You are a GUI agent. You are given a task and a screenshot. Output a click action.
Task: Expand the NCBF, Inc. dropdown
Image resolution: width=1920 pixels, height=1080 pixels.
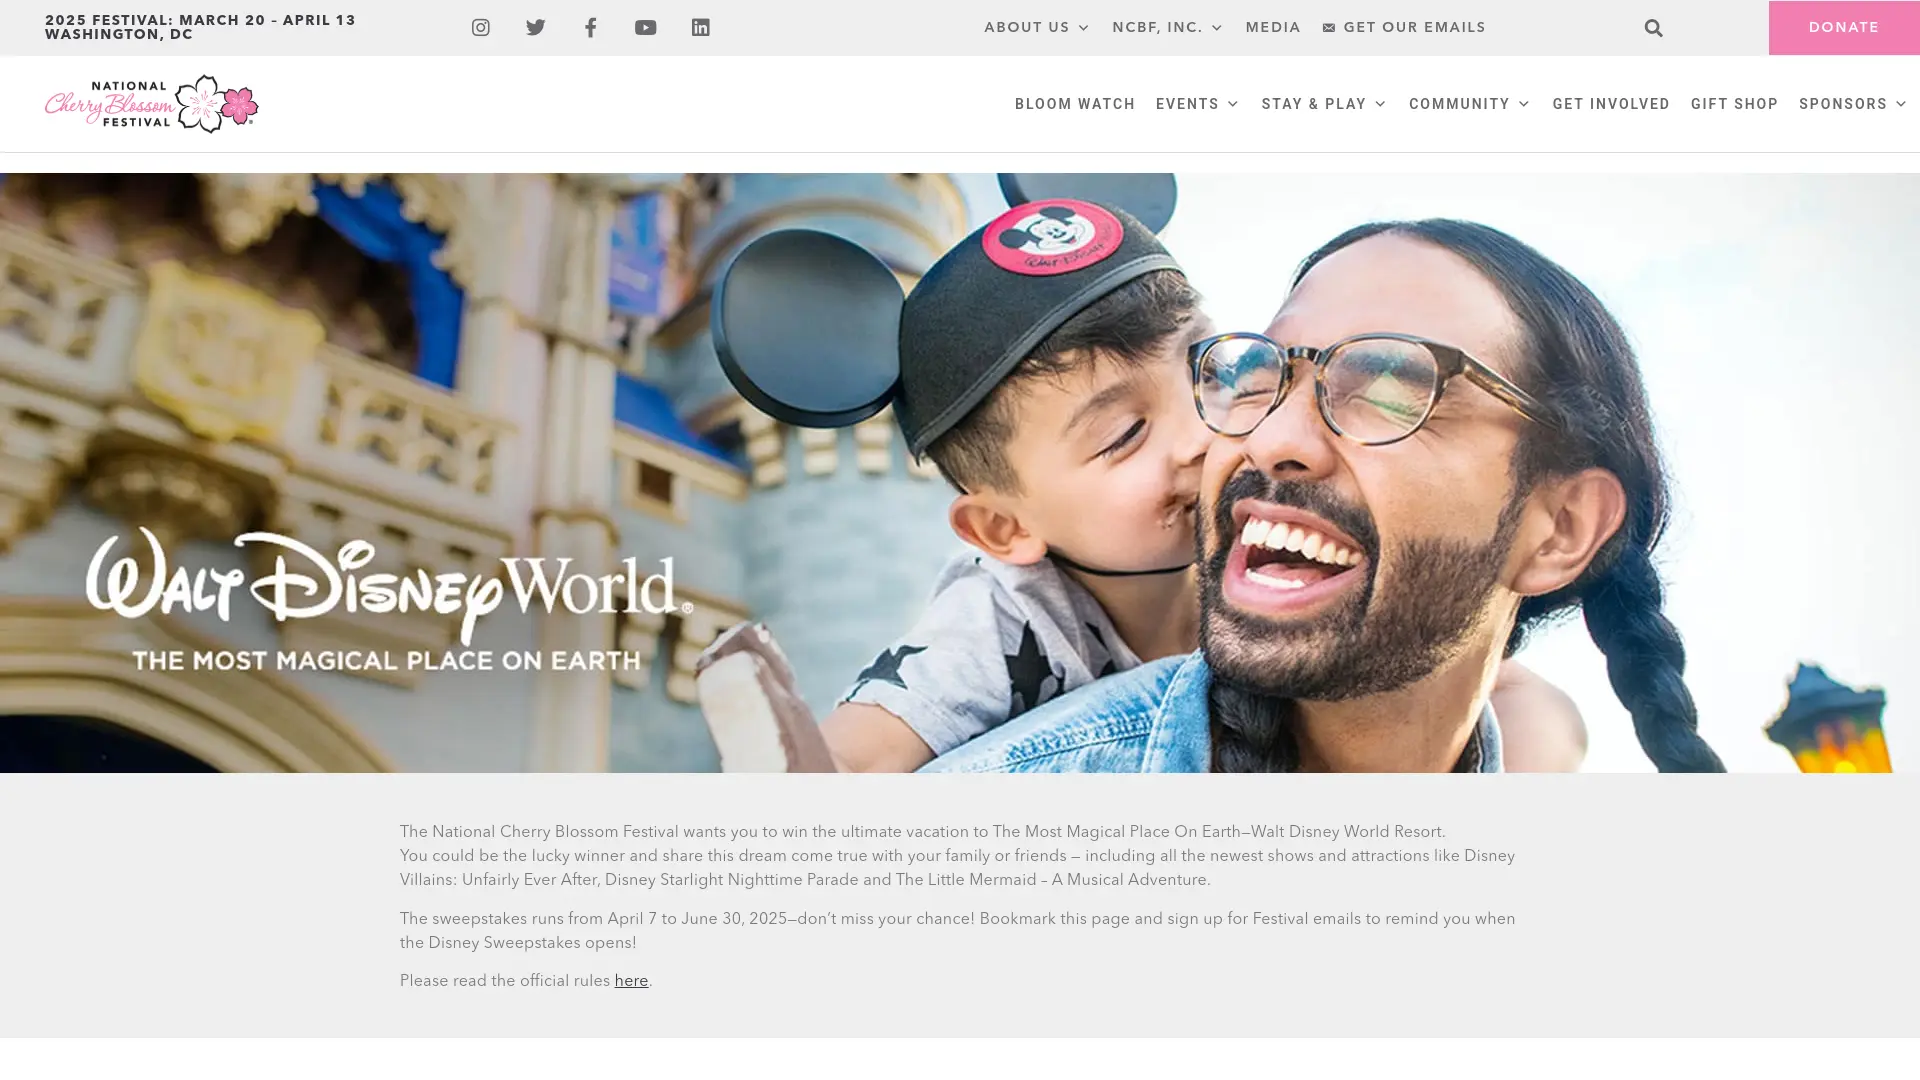pyautogui.click(x=1168, y=28)
